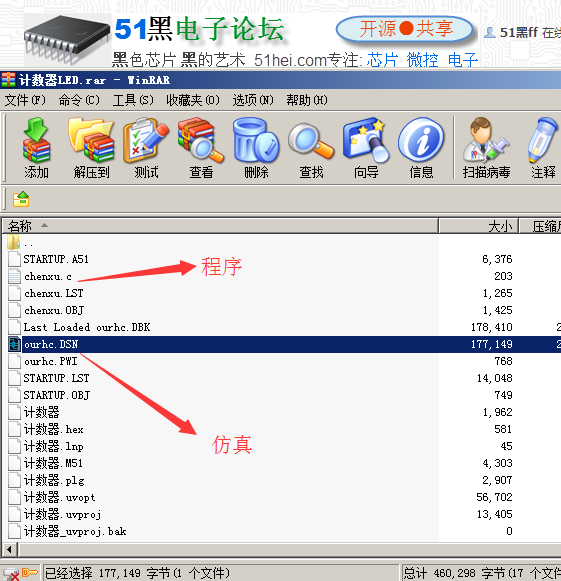Screen dimensions: 561x581
Task: Open the 收藏夹(O) menu
Action: click(193, 100)
